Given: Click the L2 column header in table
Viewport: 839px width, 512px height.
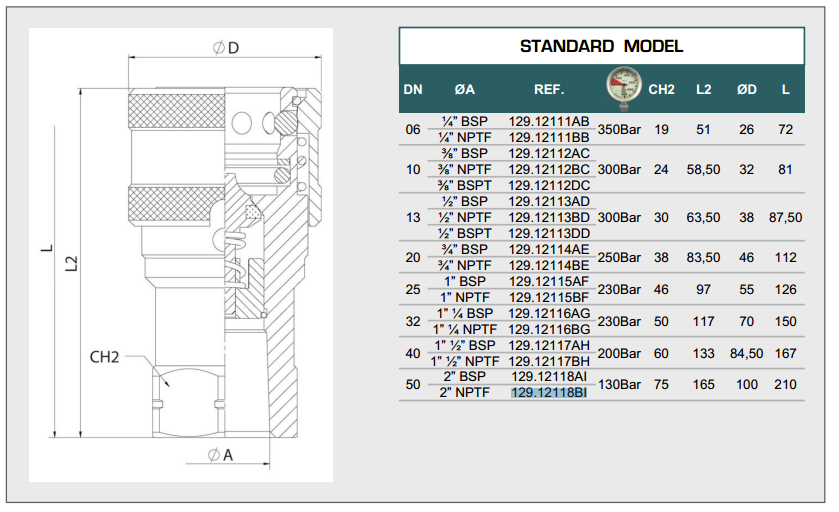Looking at the screenshot, I should pos(704,89).
